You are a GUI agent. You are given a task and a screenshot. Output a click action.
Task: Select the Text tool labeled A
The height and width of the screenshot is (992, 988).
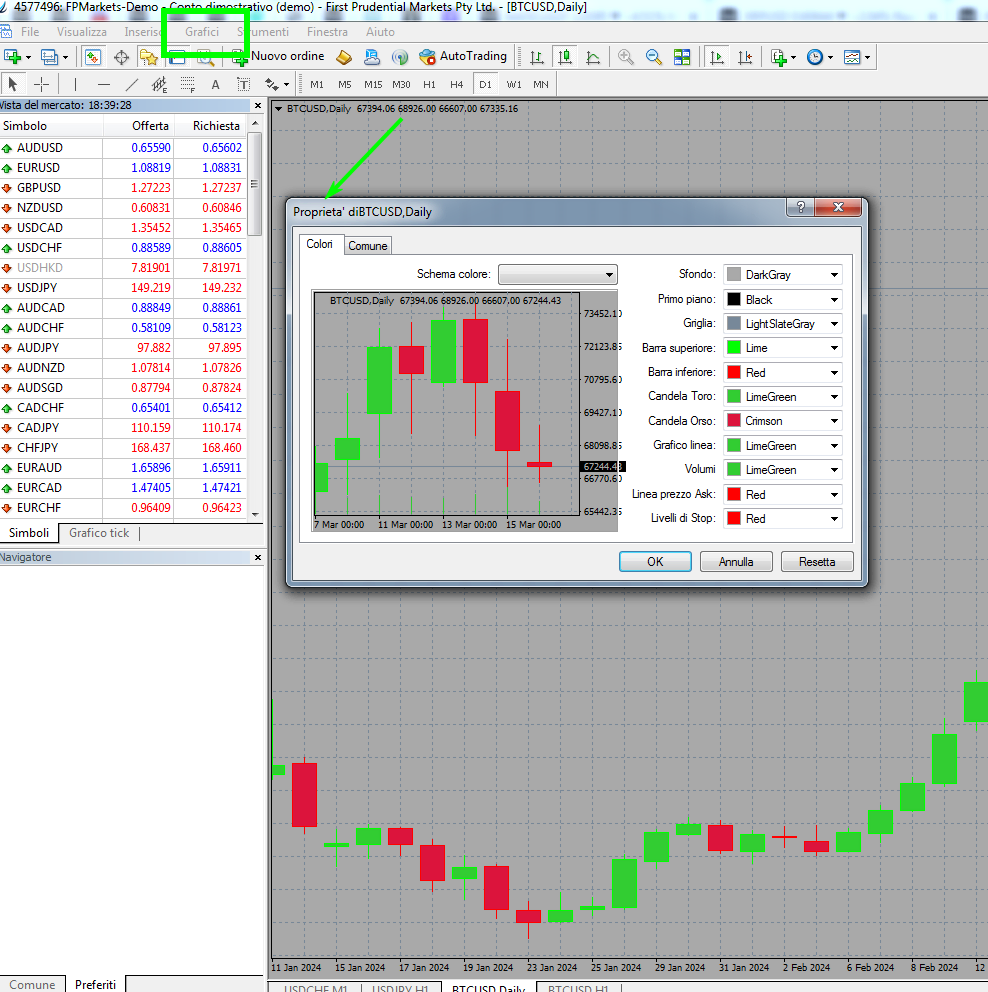216,84
